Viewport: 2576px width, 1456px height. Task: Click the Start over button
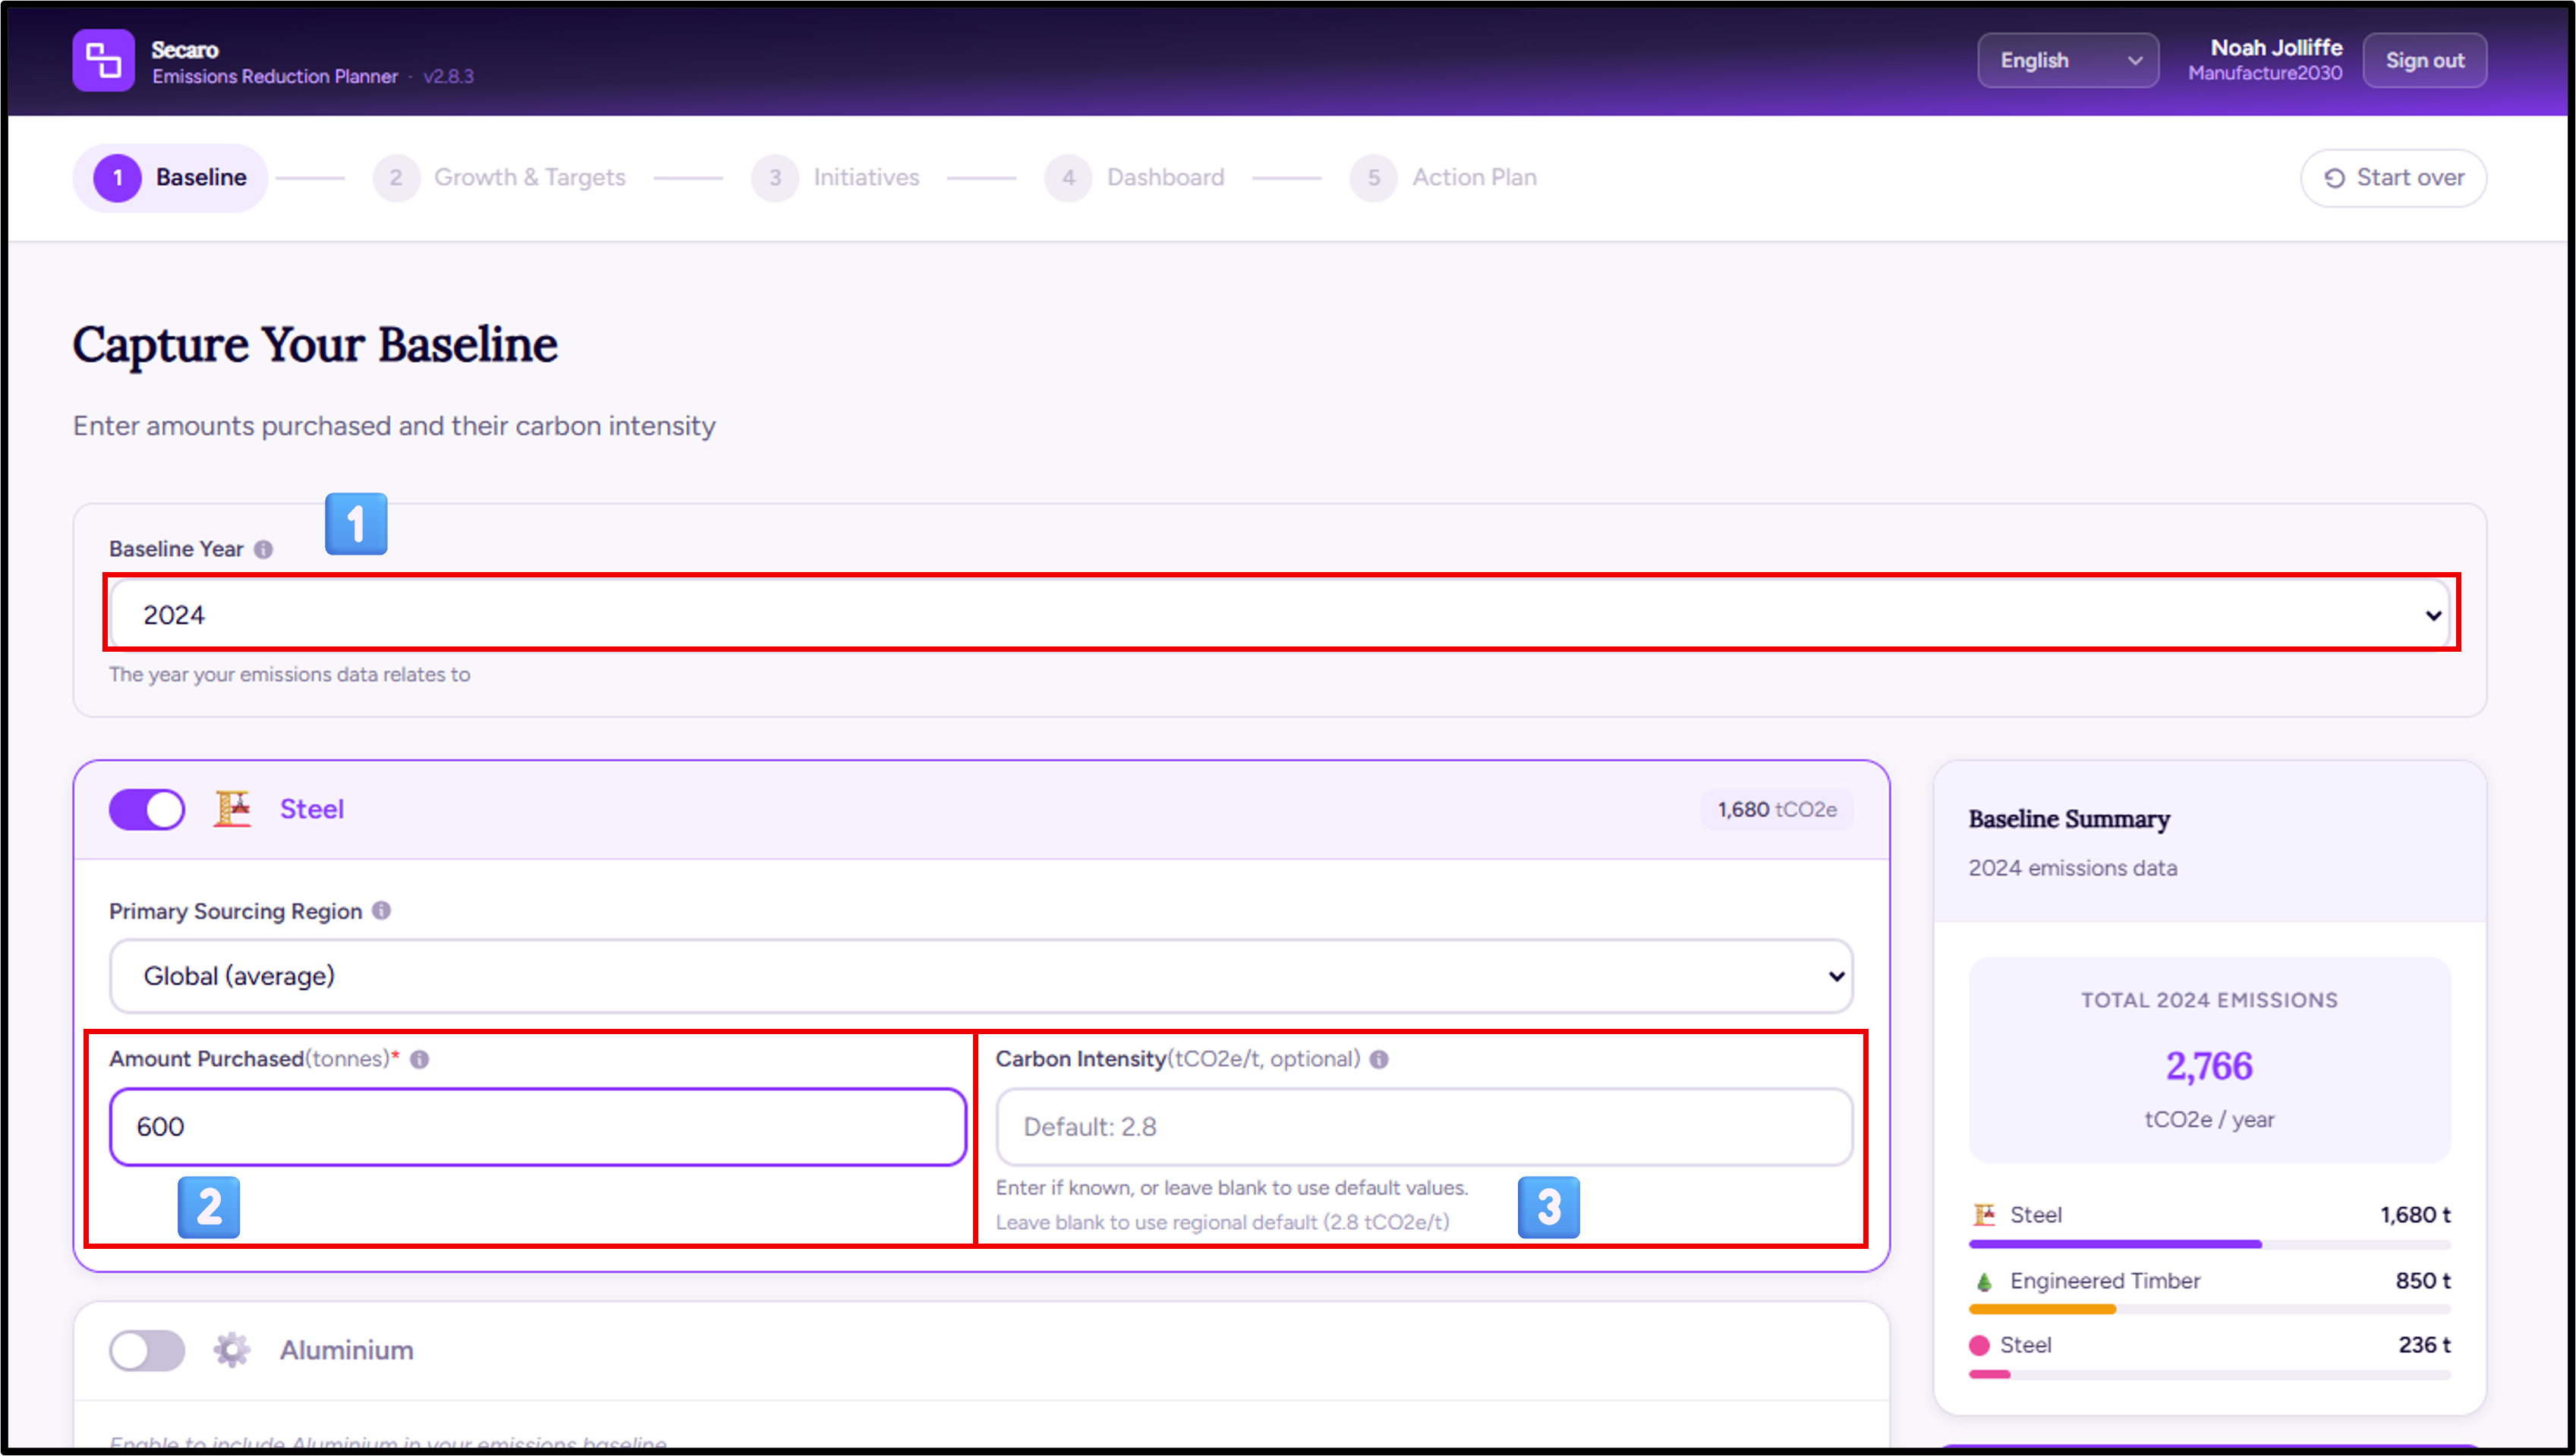pyautogui.click(x=2393, y=178)
